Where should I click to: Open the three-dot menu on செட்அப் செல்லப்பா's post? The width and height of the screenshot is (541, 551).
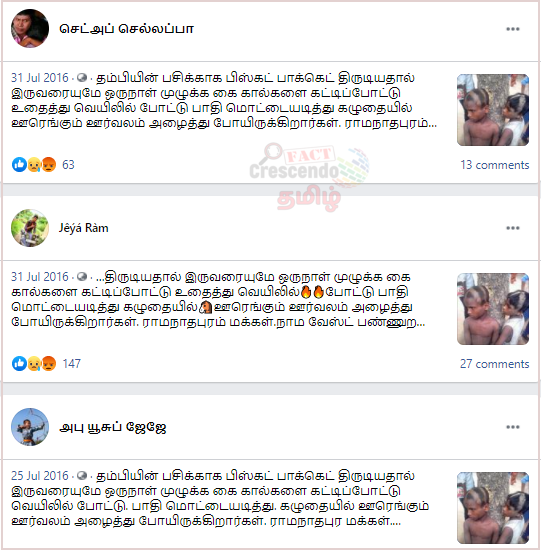tap(513, 29)
